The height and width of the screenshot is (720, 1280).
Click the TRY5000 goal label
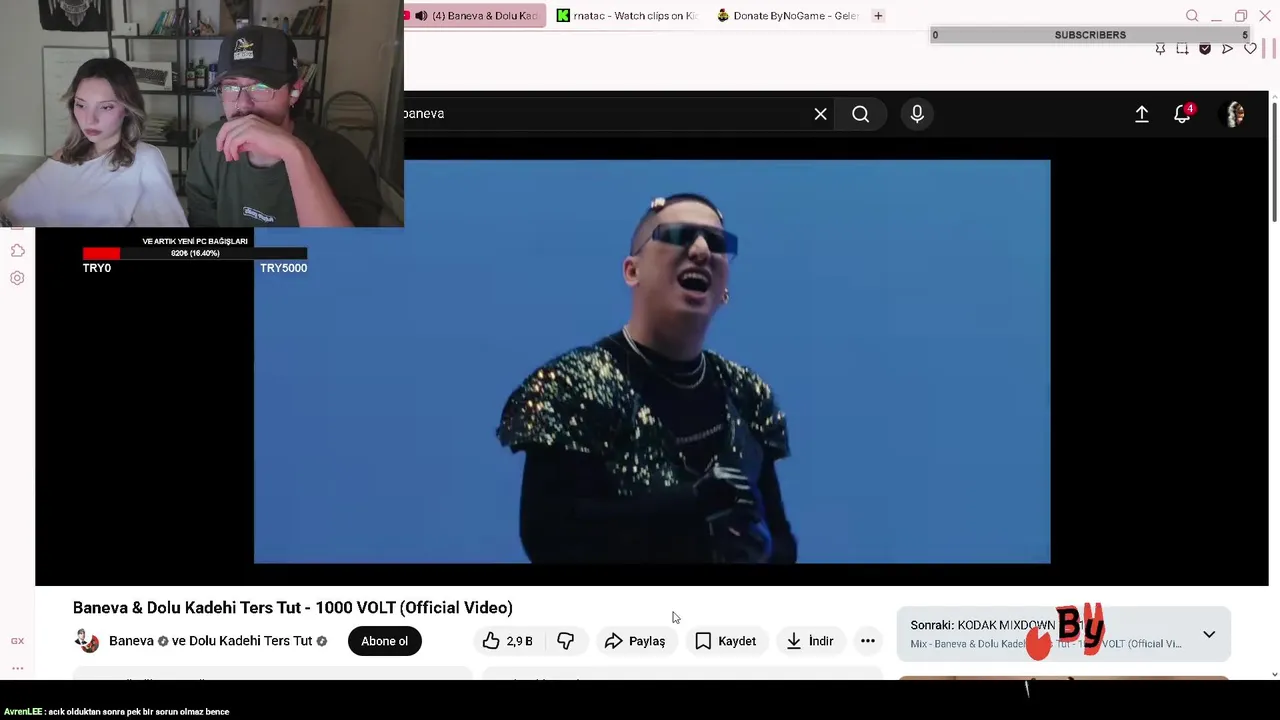283,268
